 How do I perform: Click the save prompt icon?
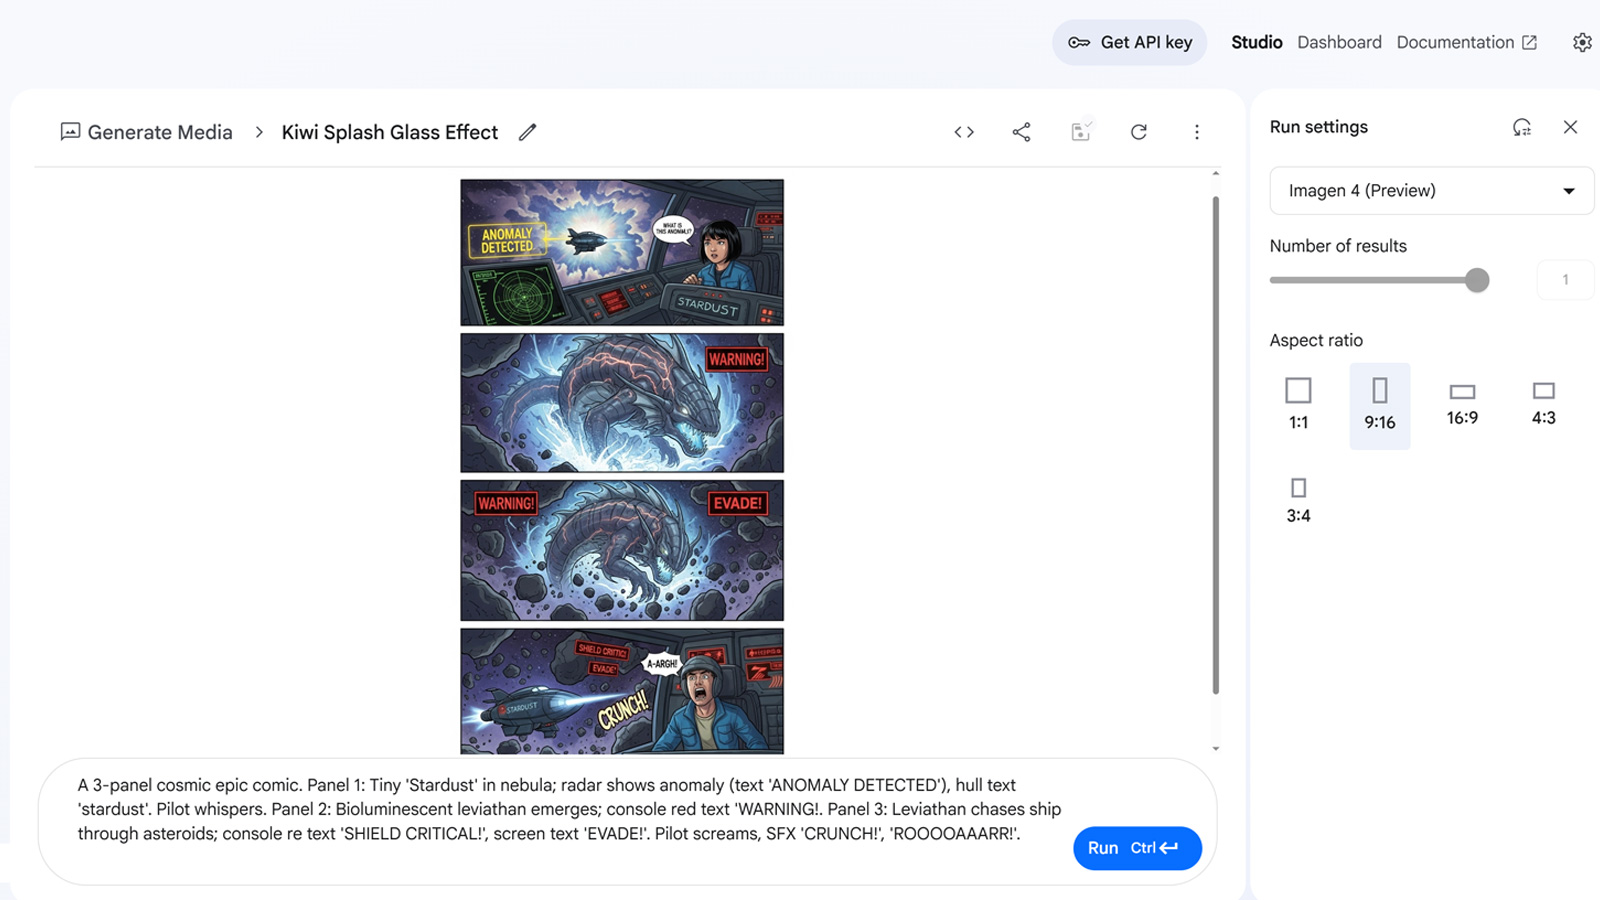click(x=1080, y=132)
